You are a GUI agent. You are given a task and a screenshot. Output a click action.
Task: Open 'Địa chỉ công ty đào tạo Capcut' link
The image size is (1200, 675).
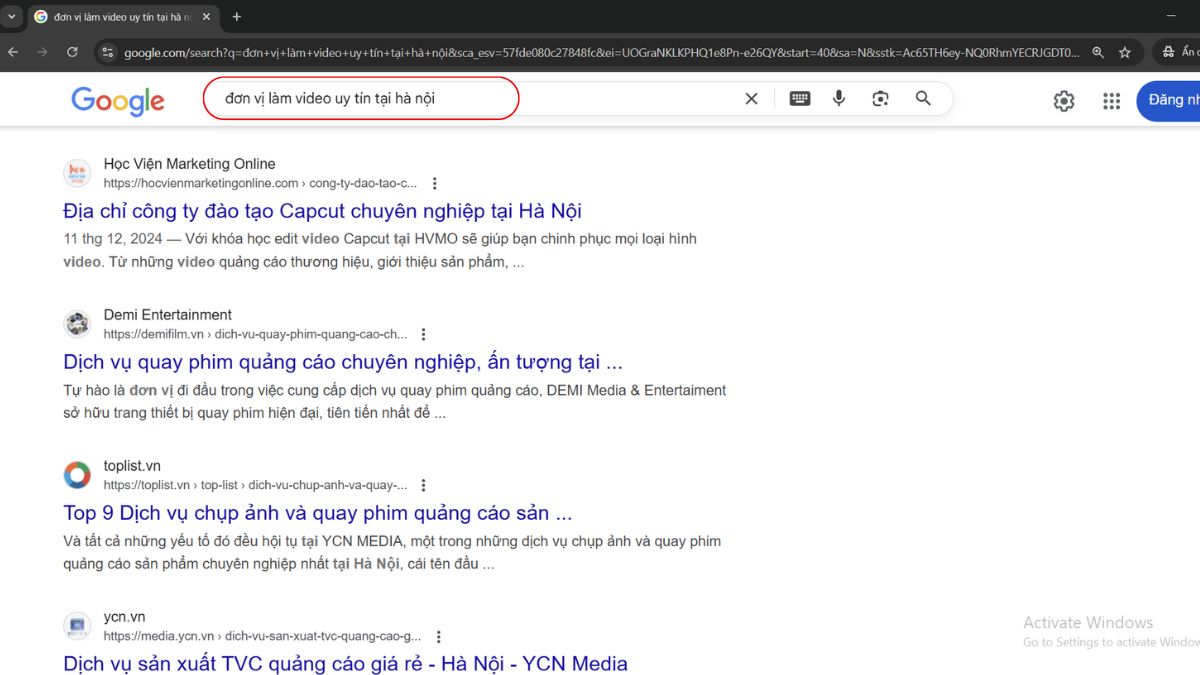pos(322,211)
